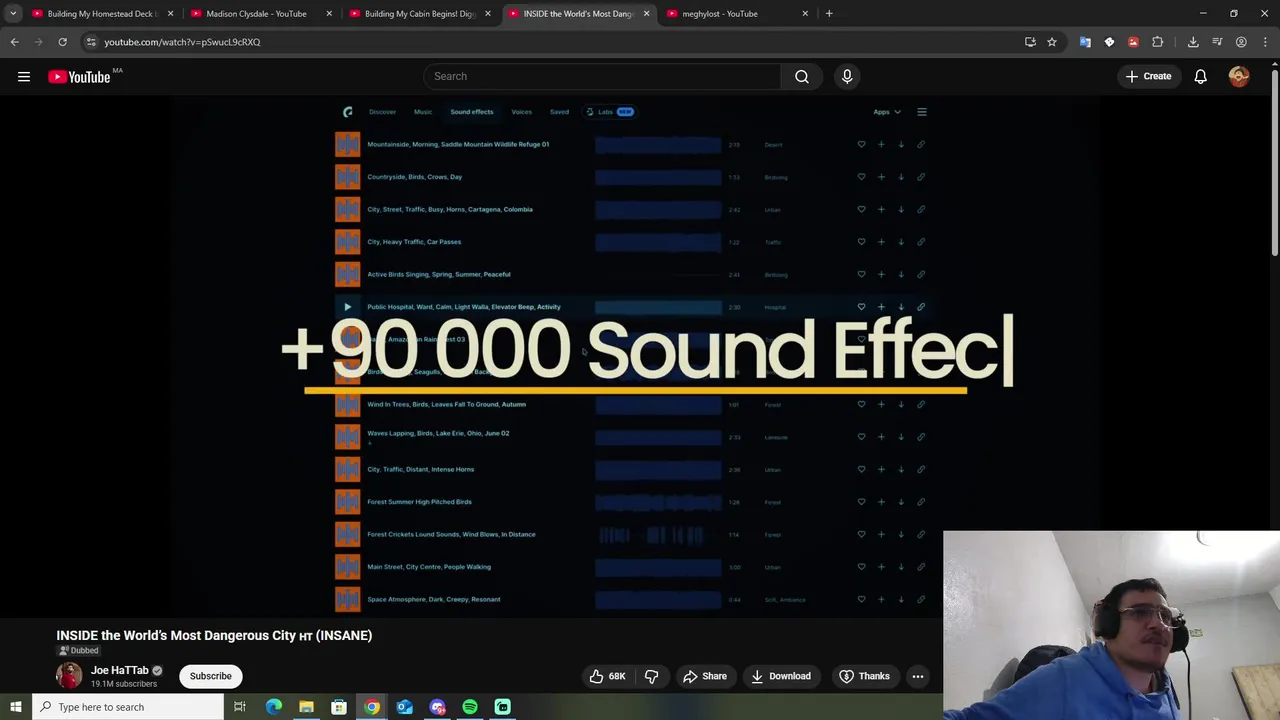1280x720 pixels.
Task: Open Chrome's three-dot menu
Action: coord(1265,42)
